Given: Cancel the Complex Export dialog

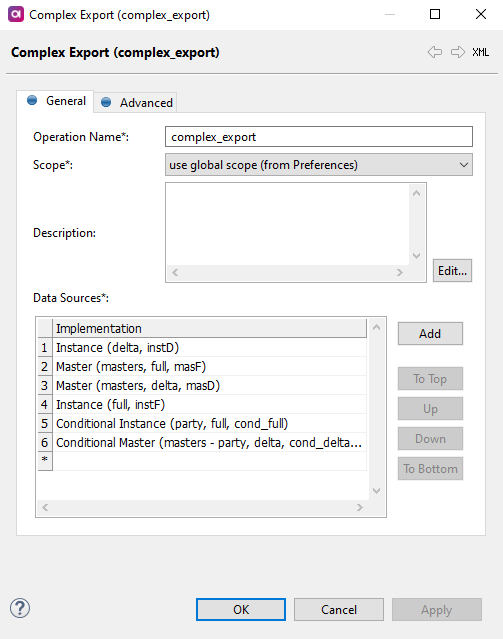Looking at the screenshot, I should pos(339,610).
